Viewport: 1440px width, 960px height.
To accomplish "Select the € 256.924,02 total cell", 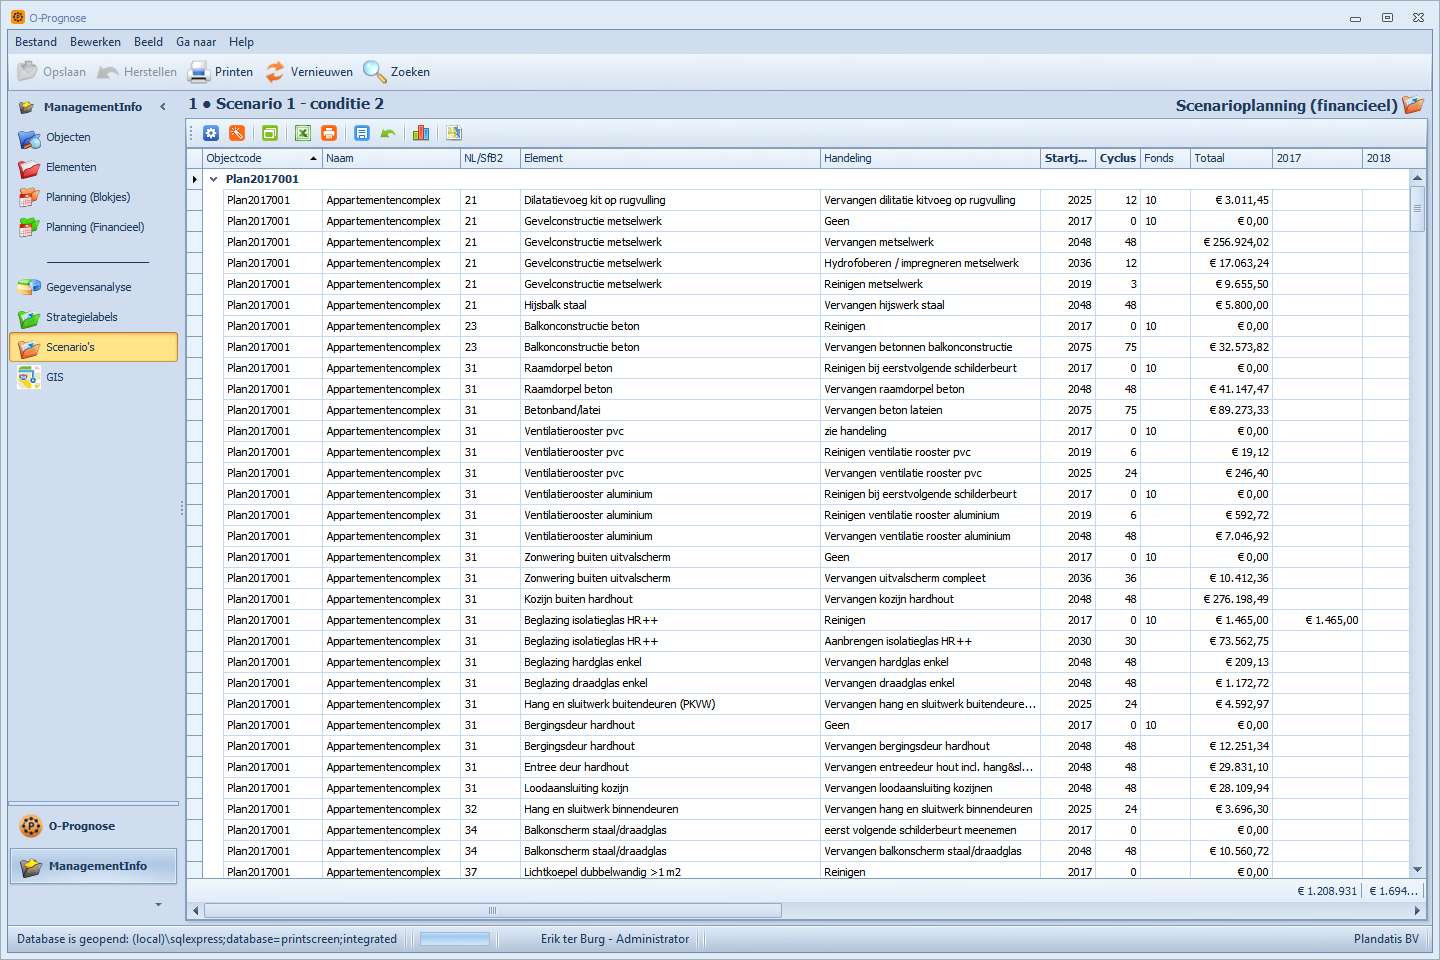I will (1231, 242).
